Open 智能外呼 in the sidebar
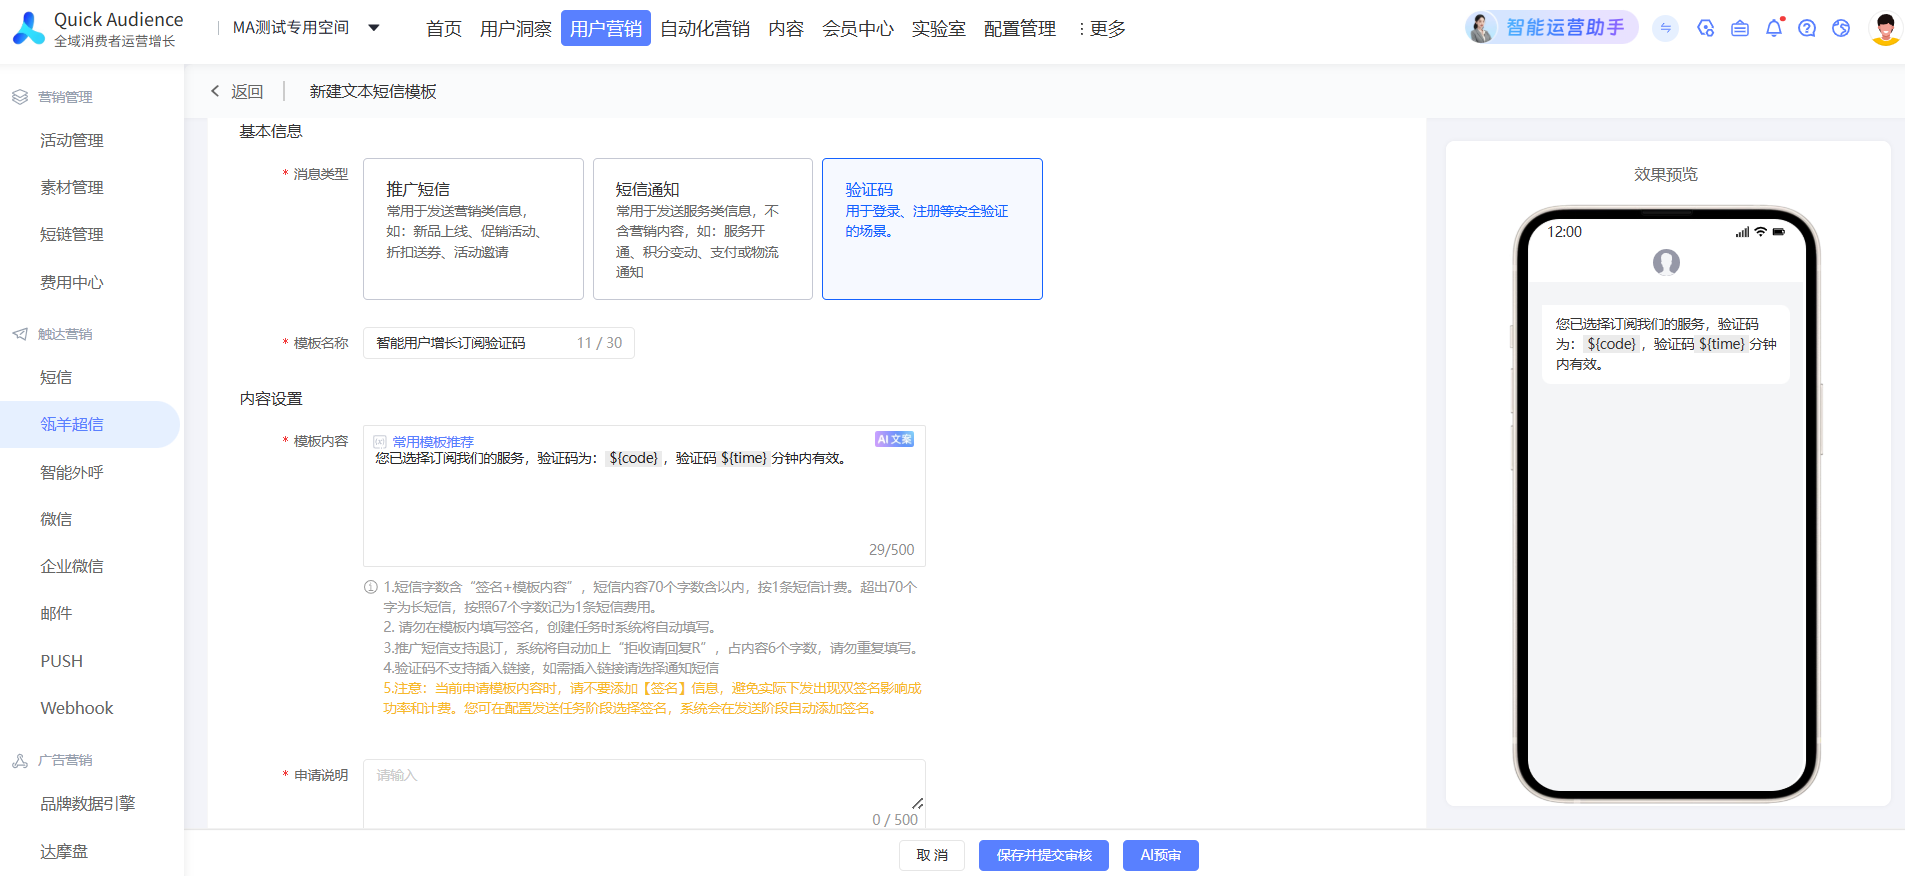The width and height of the screenshot is (1905, 876). pos(72,472)
